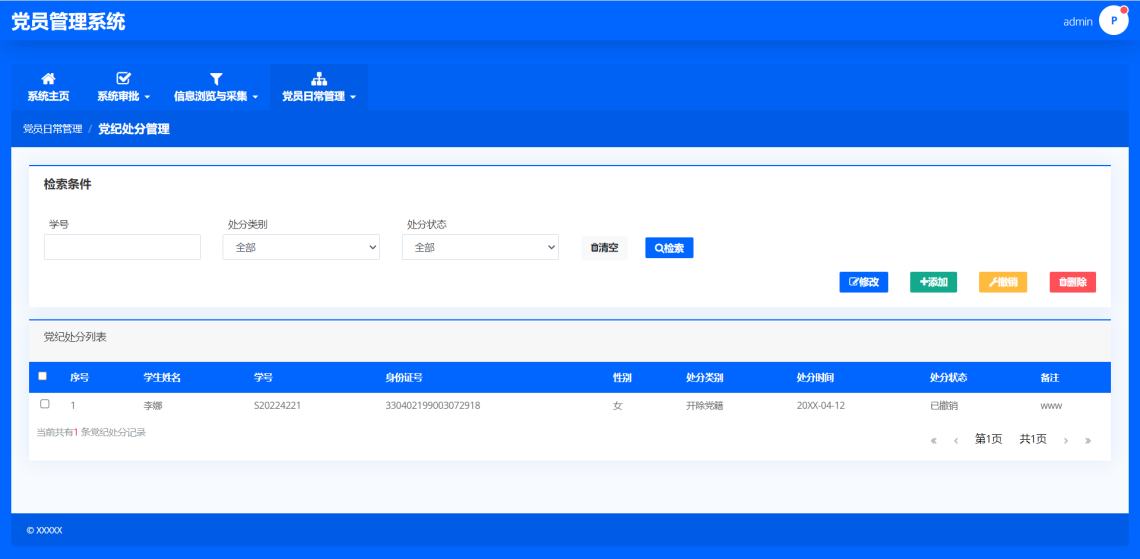Click the org-chart icon above 党员日常管理

(319, 79)
